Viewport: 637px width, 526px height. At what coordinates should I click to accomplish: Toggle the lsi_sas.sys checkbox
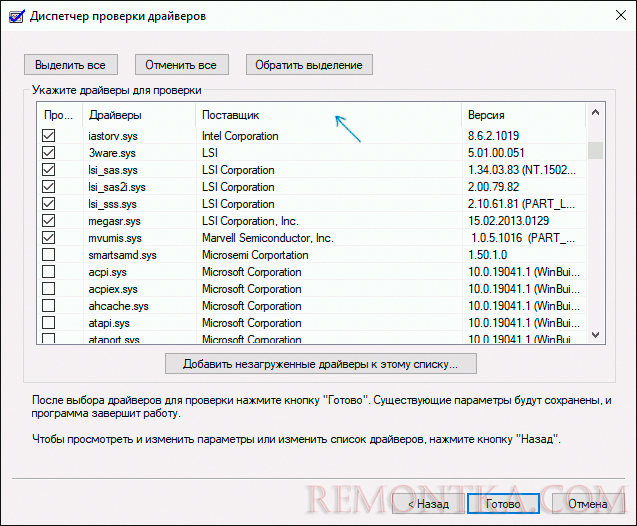click(49, 170)
